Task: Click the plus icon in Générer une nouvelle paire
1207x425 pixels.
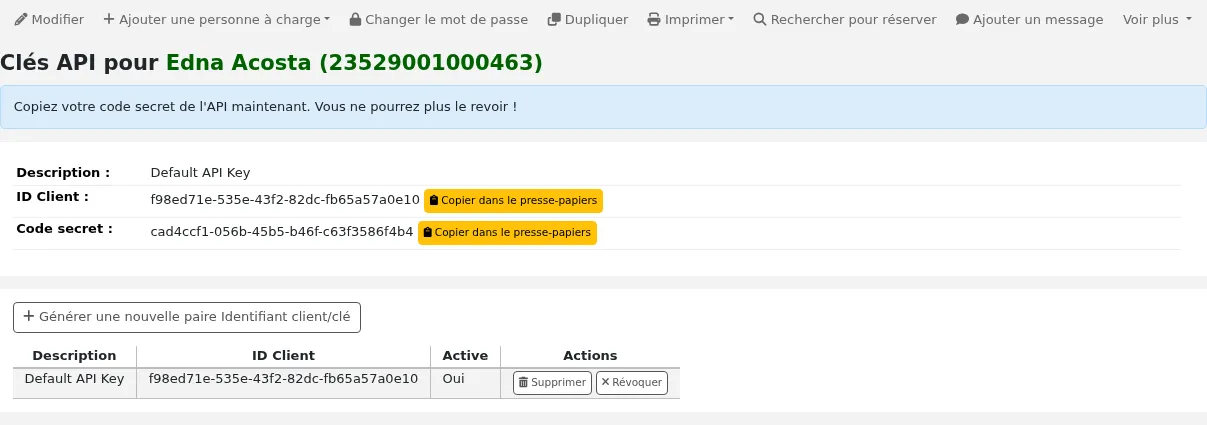Action: coord(29,316)
